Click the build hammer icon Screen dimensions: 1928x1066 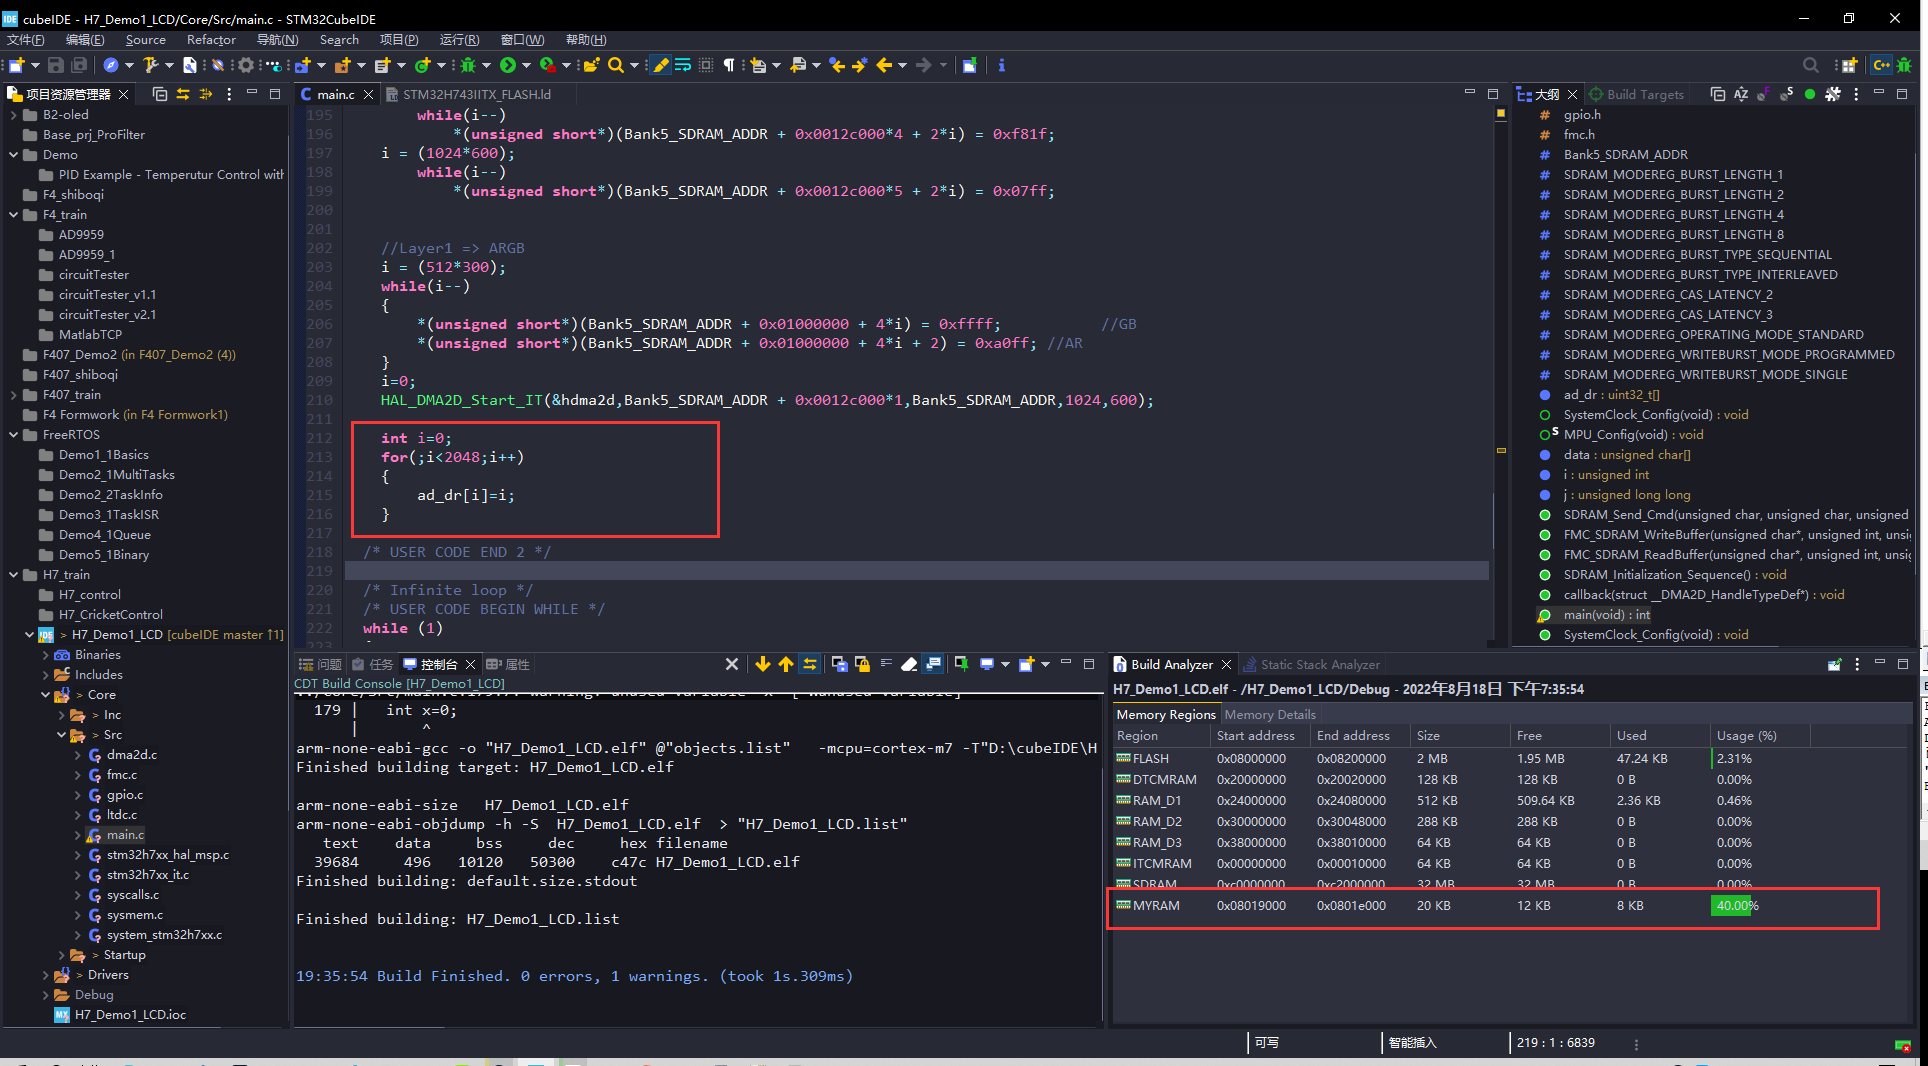(150, 65)
